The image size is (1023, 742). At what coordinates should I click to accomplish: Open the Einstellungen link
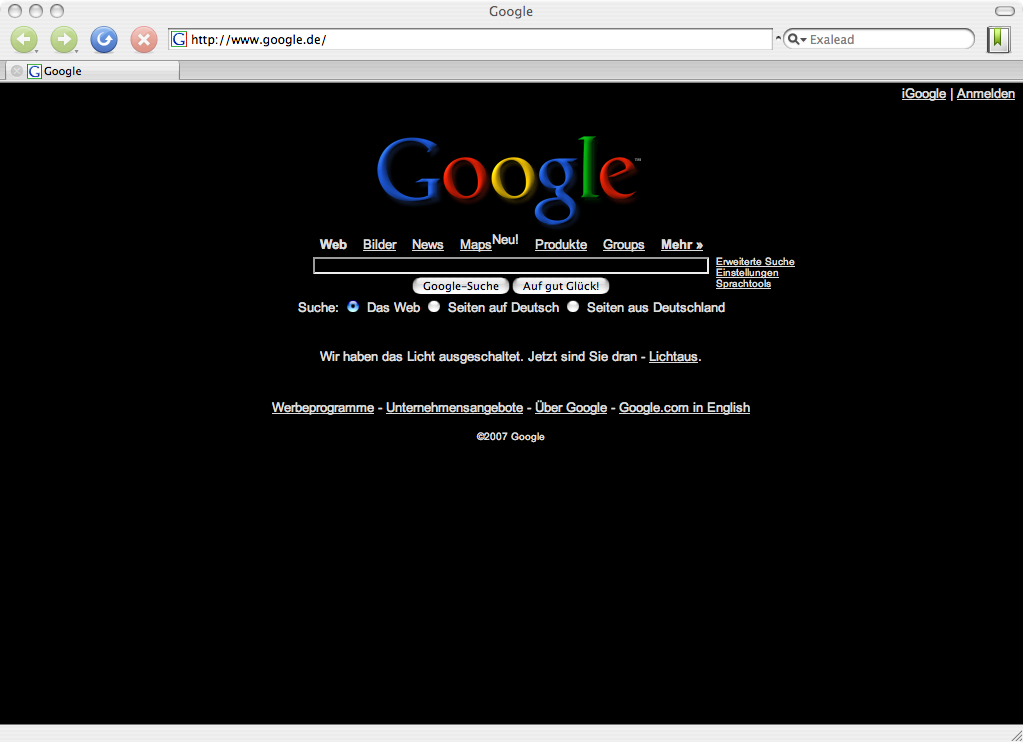pyautogui.click(x=747, y=273)
